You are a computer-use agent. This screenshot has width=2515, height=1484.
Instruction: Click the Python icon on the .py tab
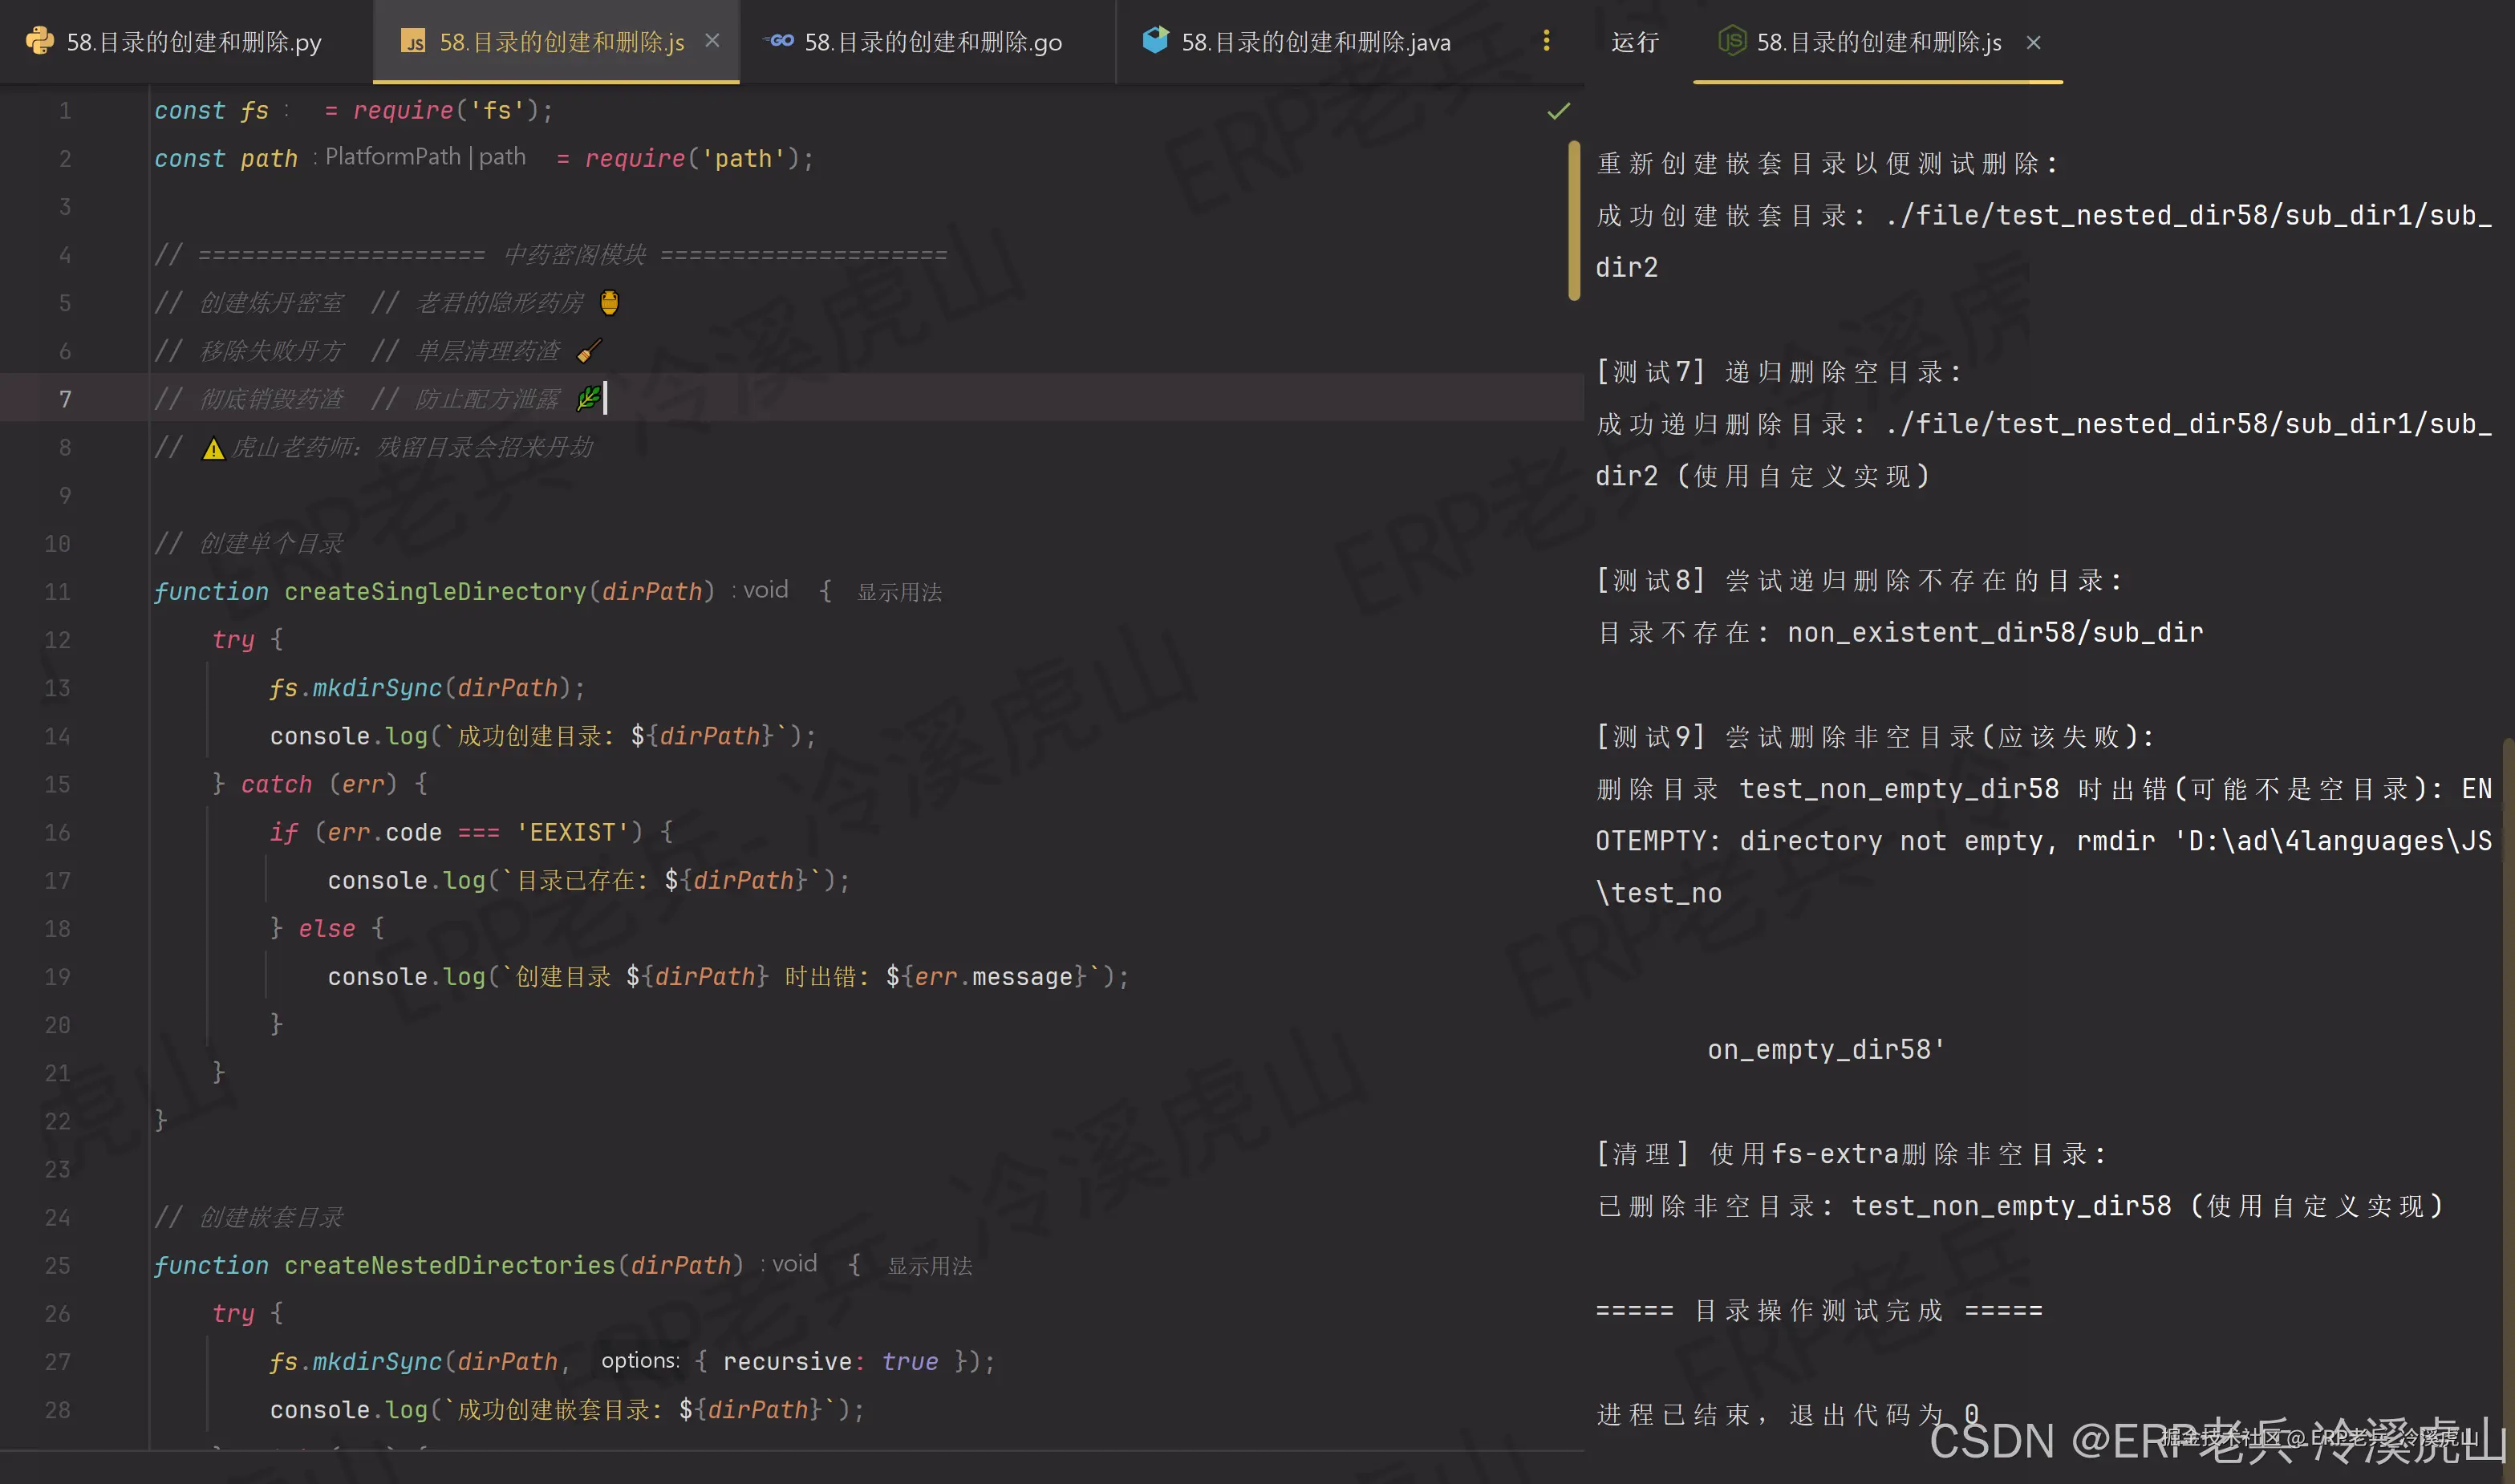(x=39, y=41)
